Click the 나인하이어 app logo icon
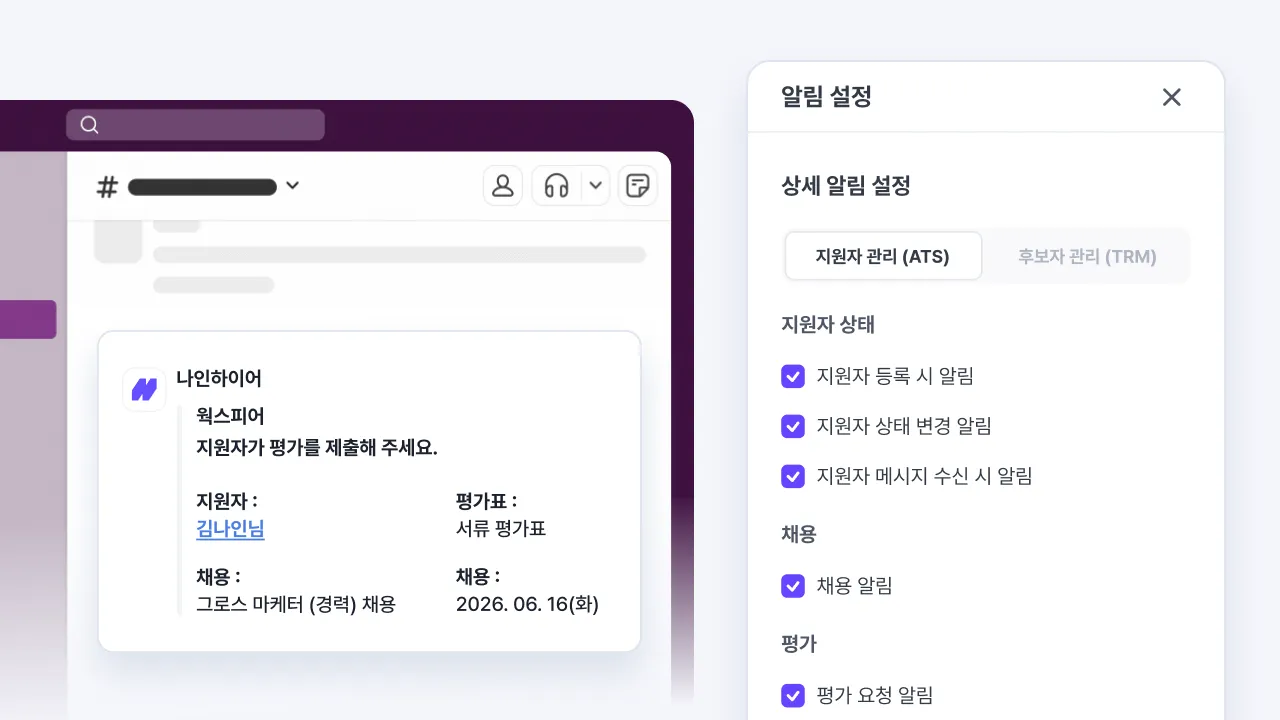This screenshot has width=1280, height=720. 144,389
